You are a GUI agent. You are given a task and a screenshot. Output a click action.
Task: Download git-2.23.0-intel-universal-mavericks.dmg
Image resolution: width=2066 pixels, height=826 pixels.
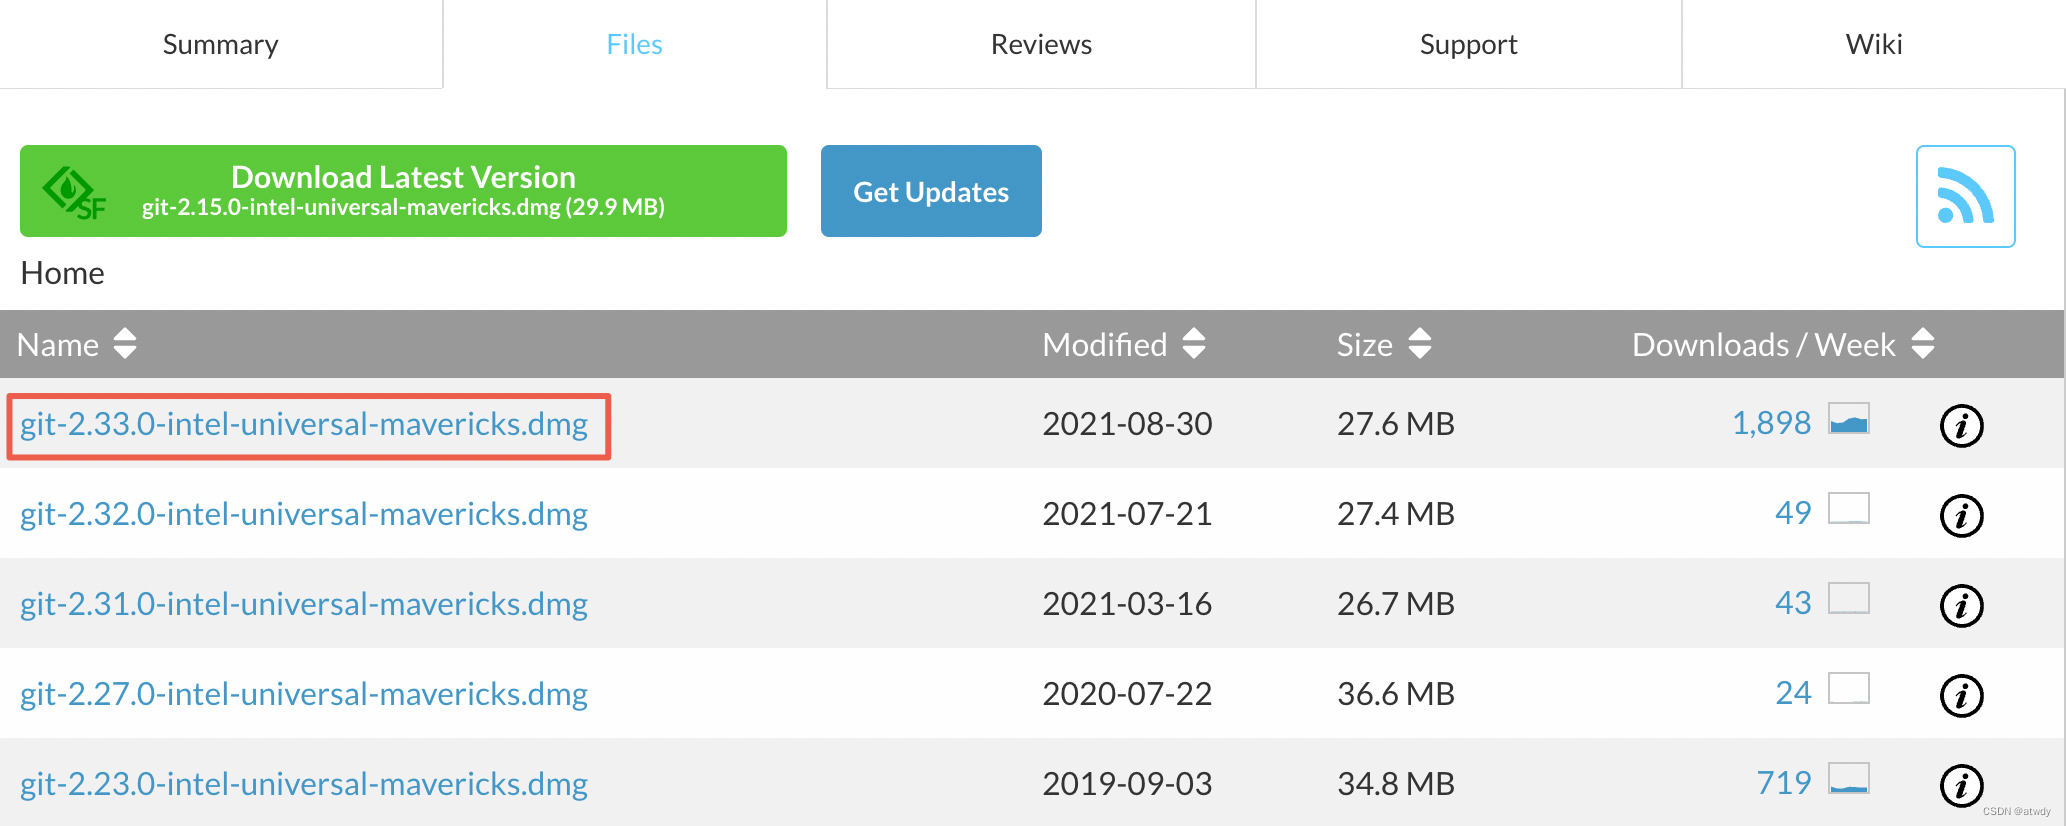point(304,784)
